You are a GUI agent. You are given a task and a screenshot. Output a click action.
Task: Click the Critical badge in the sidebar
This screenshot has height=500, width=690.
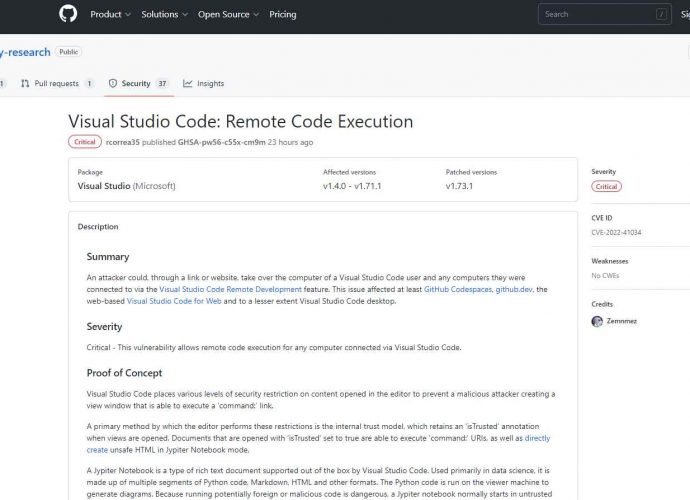click(606, 186)
